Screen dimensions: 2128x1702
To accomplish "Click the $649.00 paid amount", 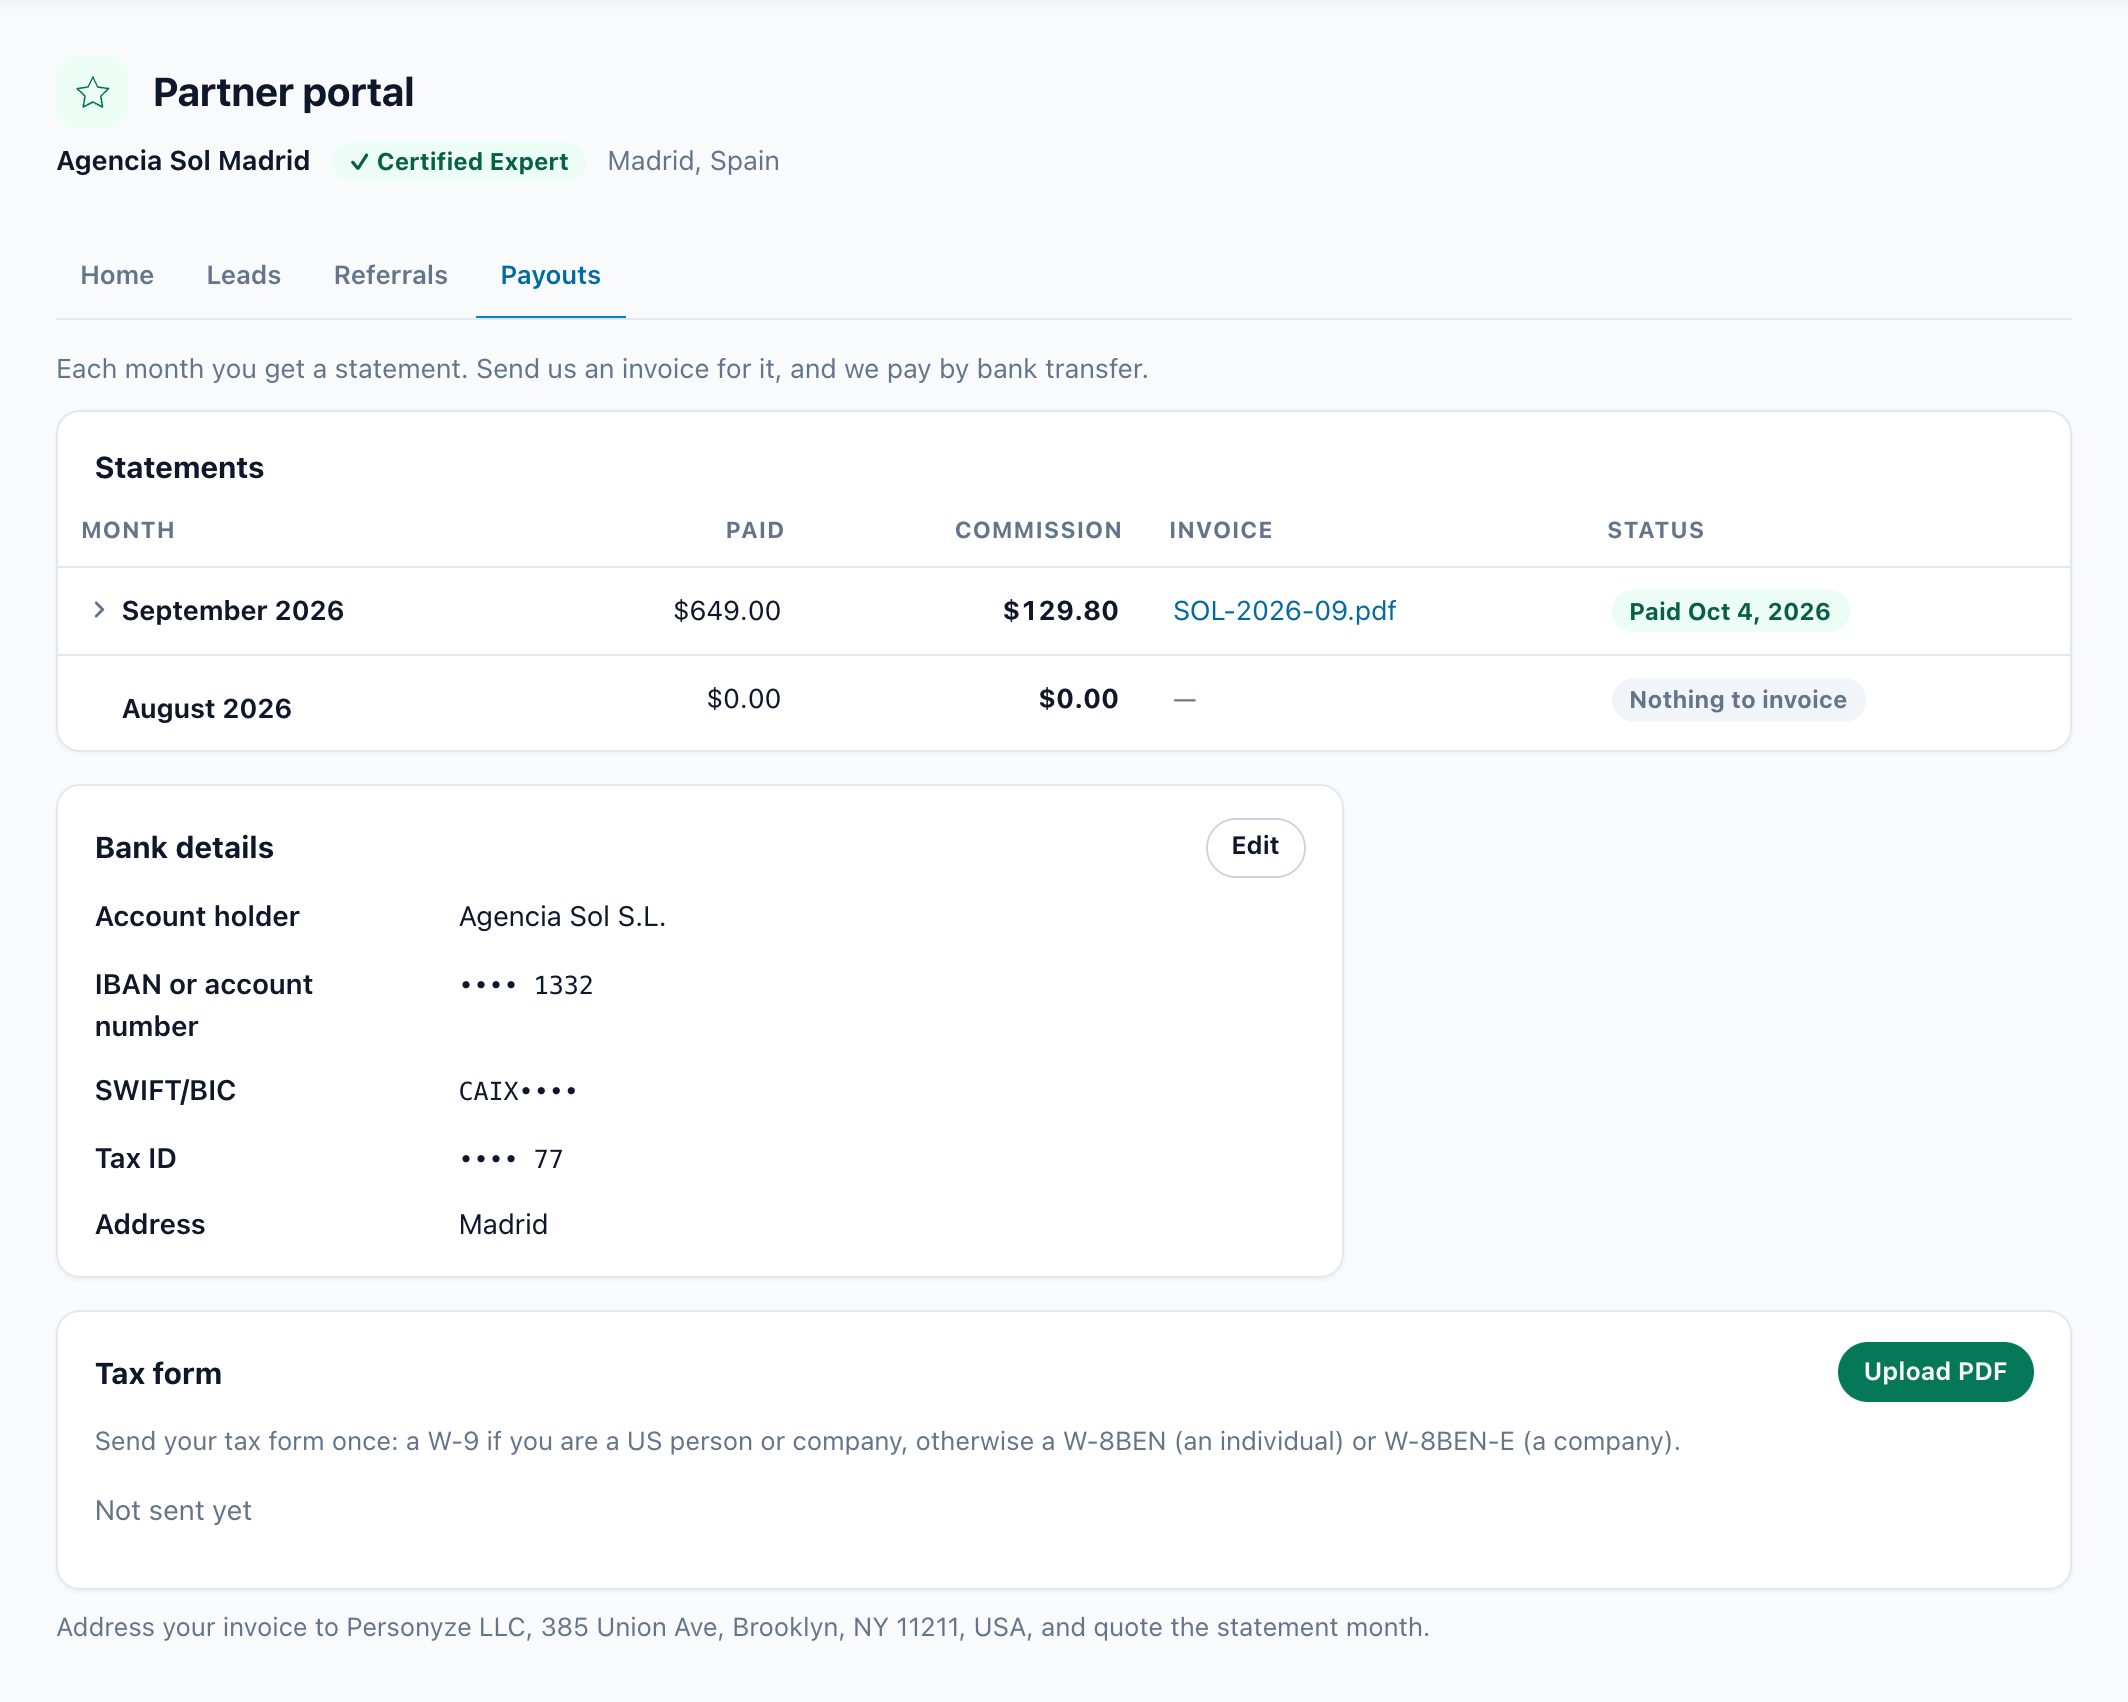I will coord(727,610).
